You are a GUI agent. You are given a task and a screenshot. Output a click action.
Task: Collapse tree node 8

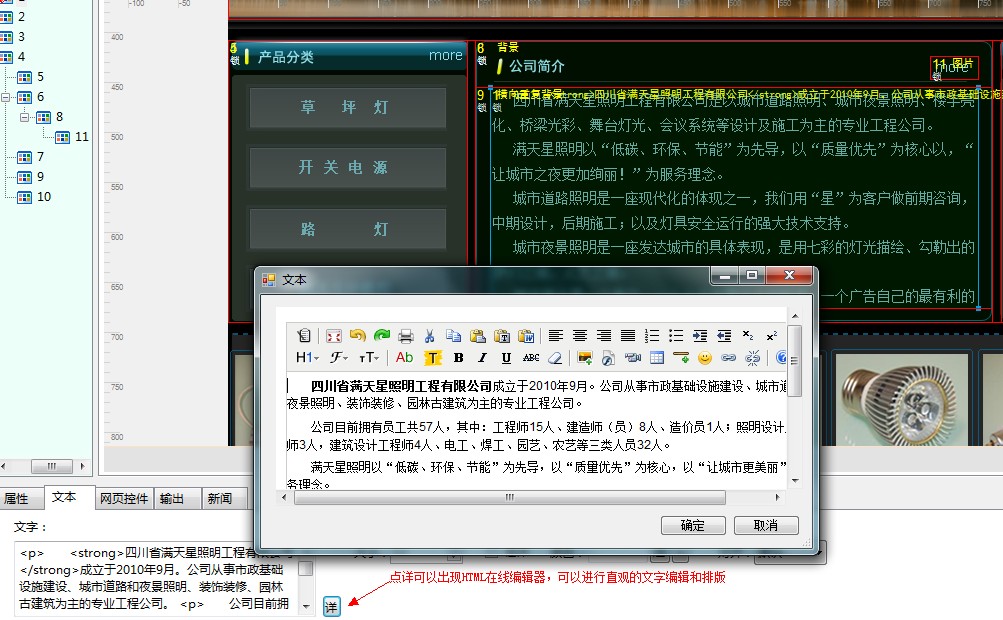point(24,117)
